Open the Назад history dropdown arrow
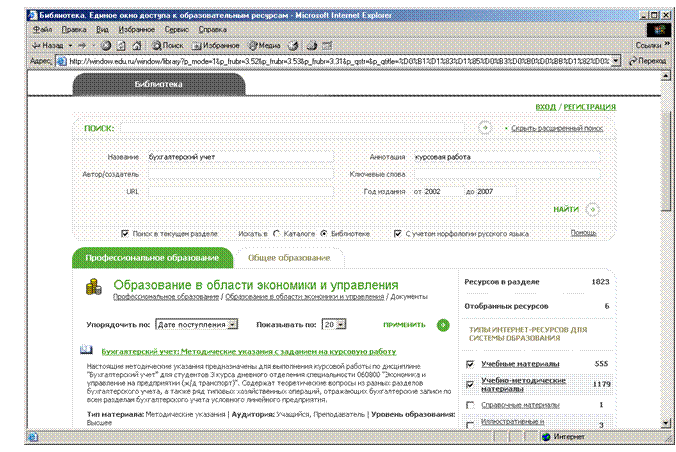Image resolution: width=676 pixels, height=452 pixels. (x=70, y=45)
